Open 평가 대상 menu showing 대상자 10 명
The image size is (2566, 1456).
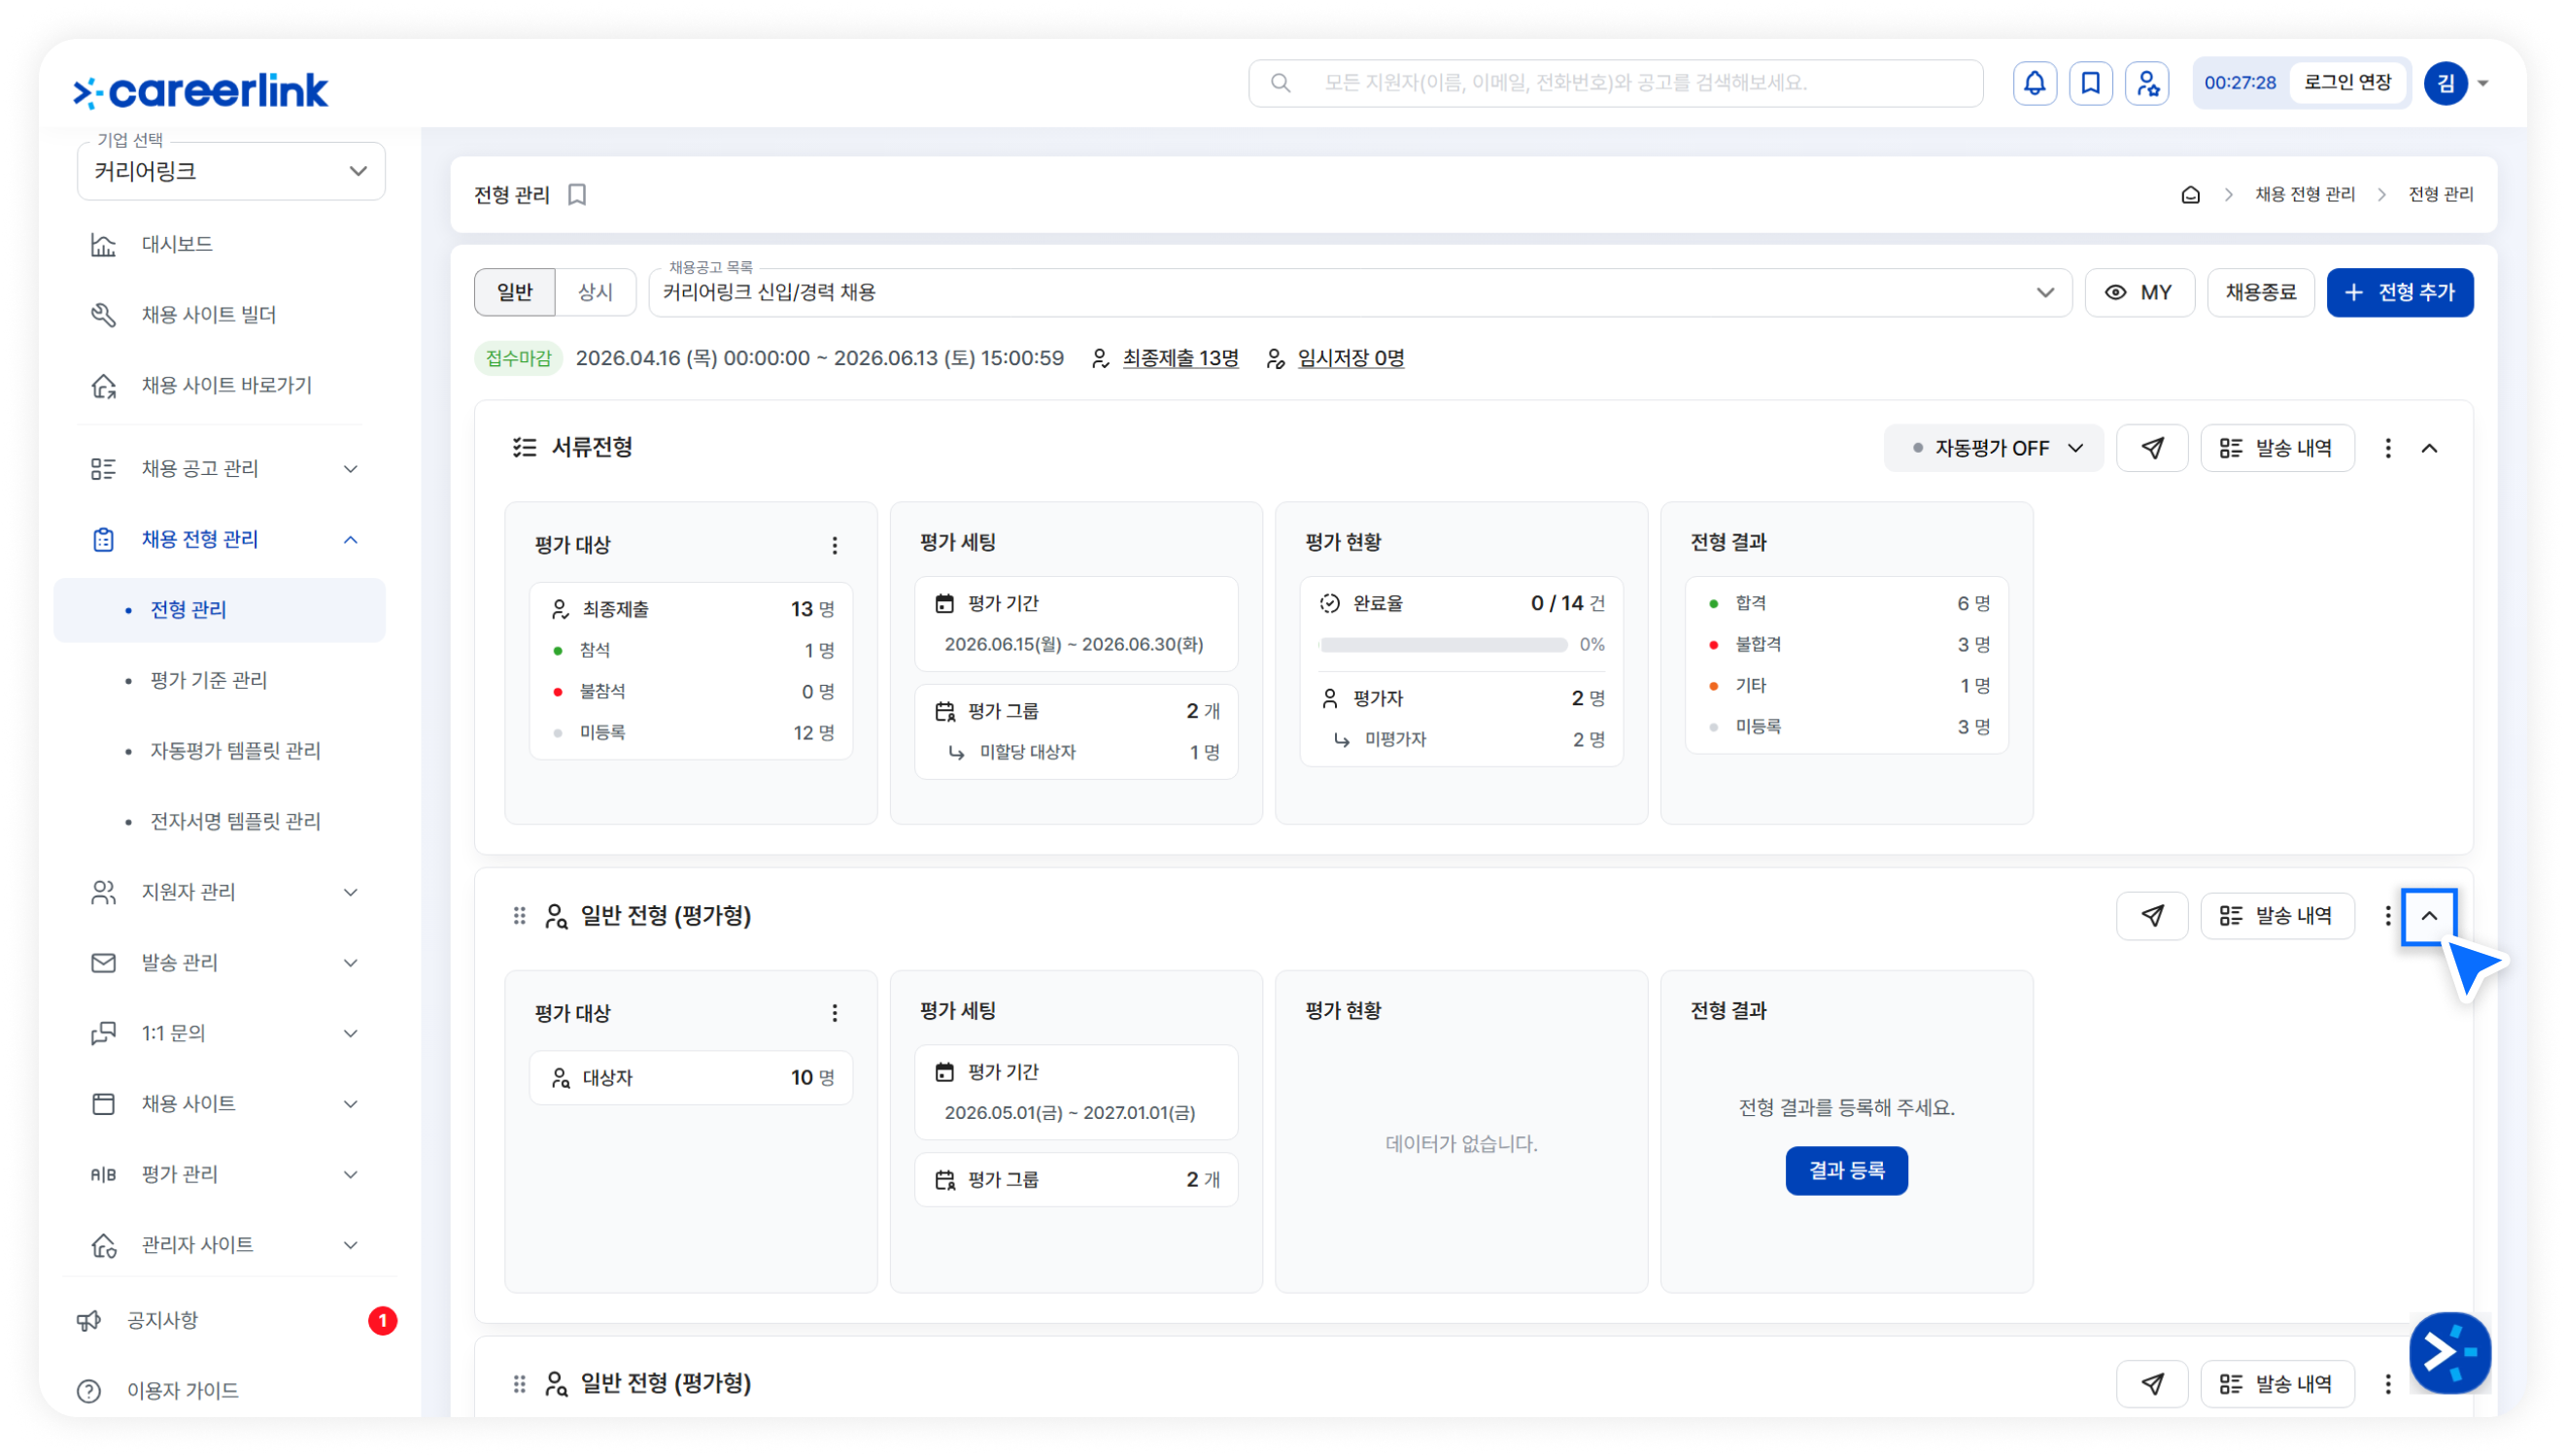(834, 1013)
